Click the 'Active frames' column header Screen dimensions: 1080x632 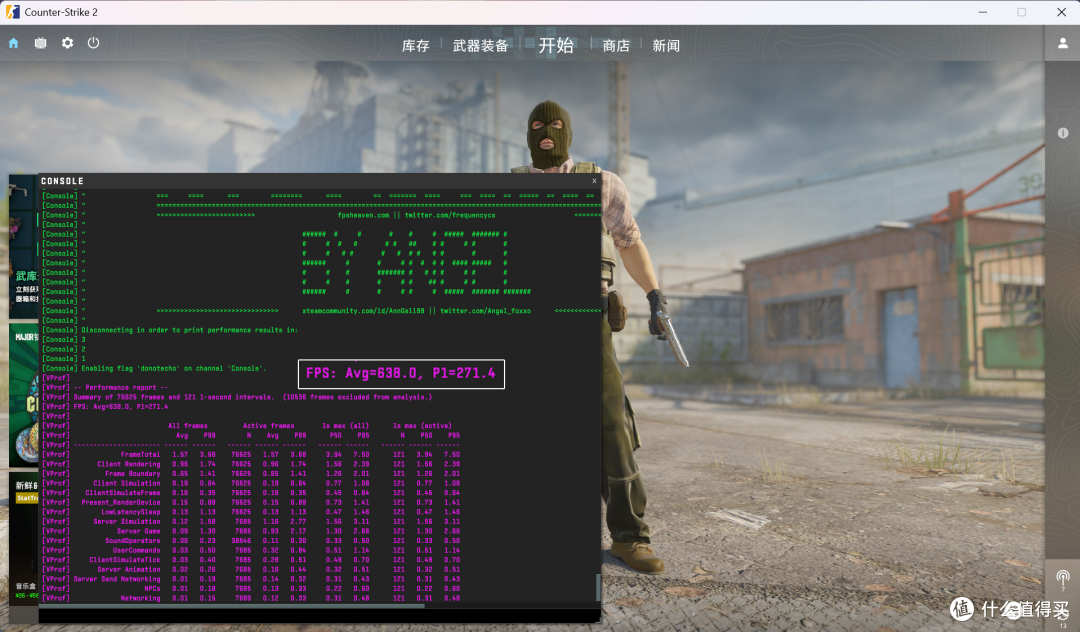[x=269, y=425]
